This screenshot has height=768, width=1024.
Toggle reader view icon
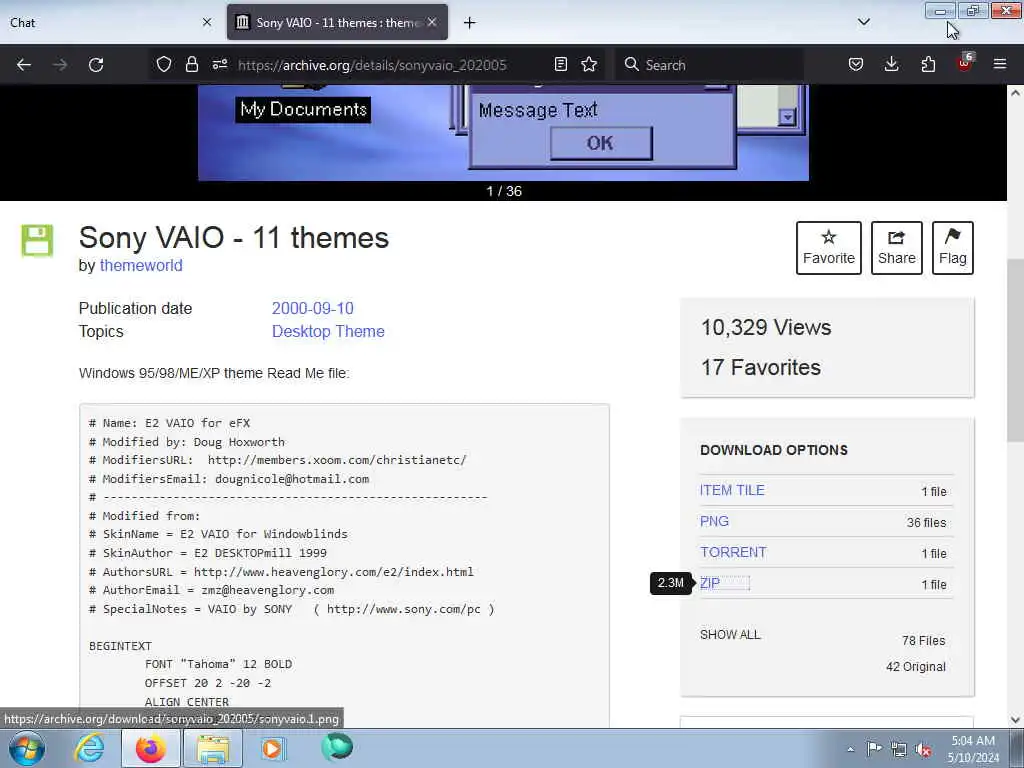tap(560, 64)
